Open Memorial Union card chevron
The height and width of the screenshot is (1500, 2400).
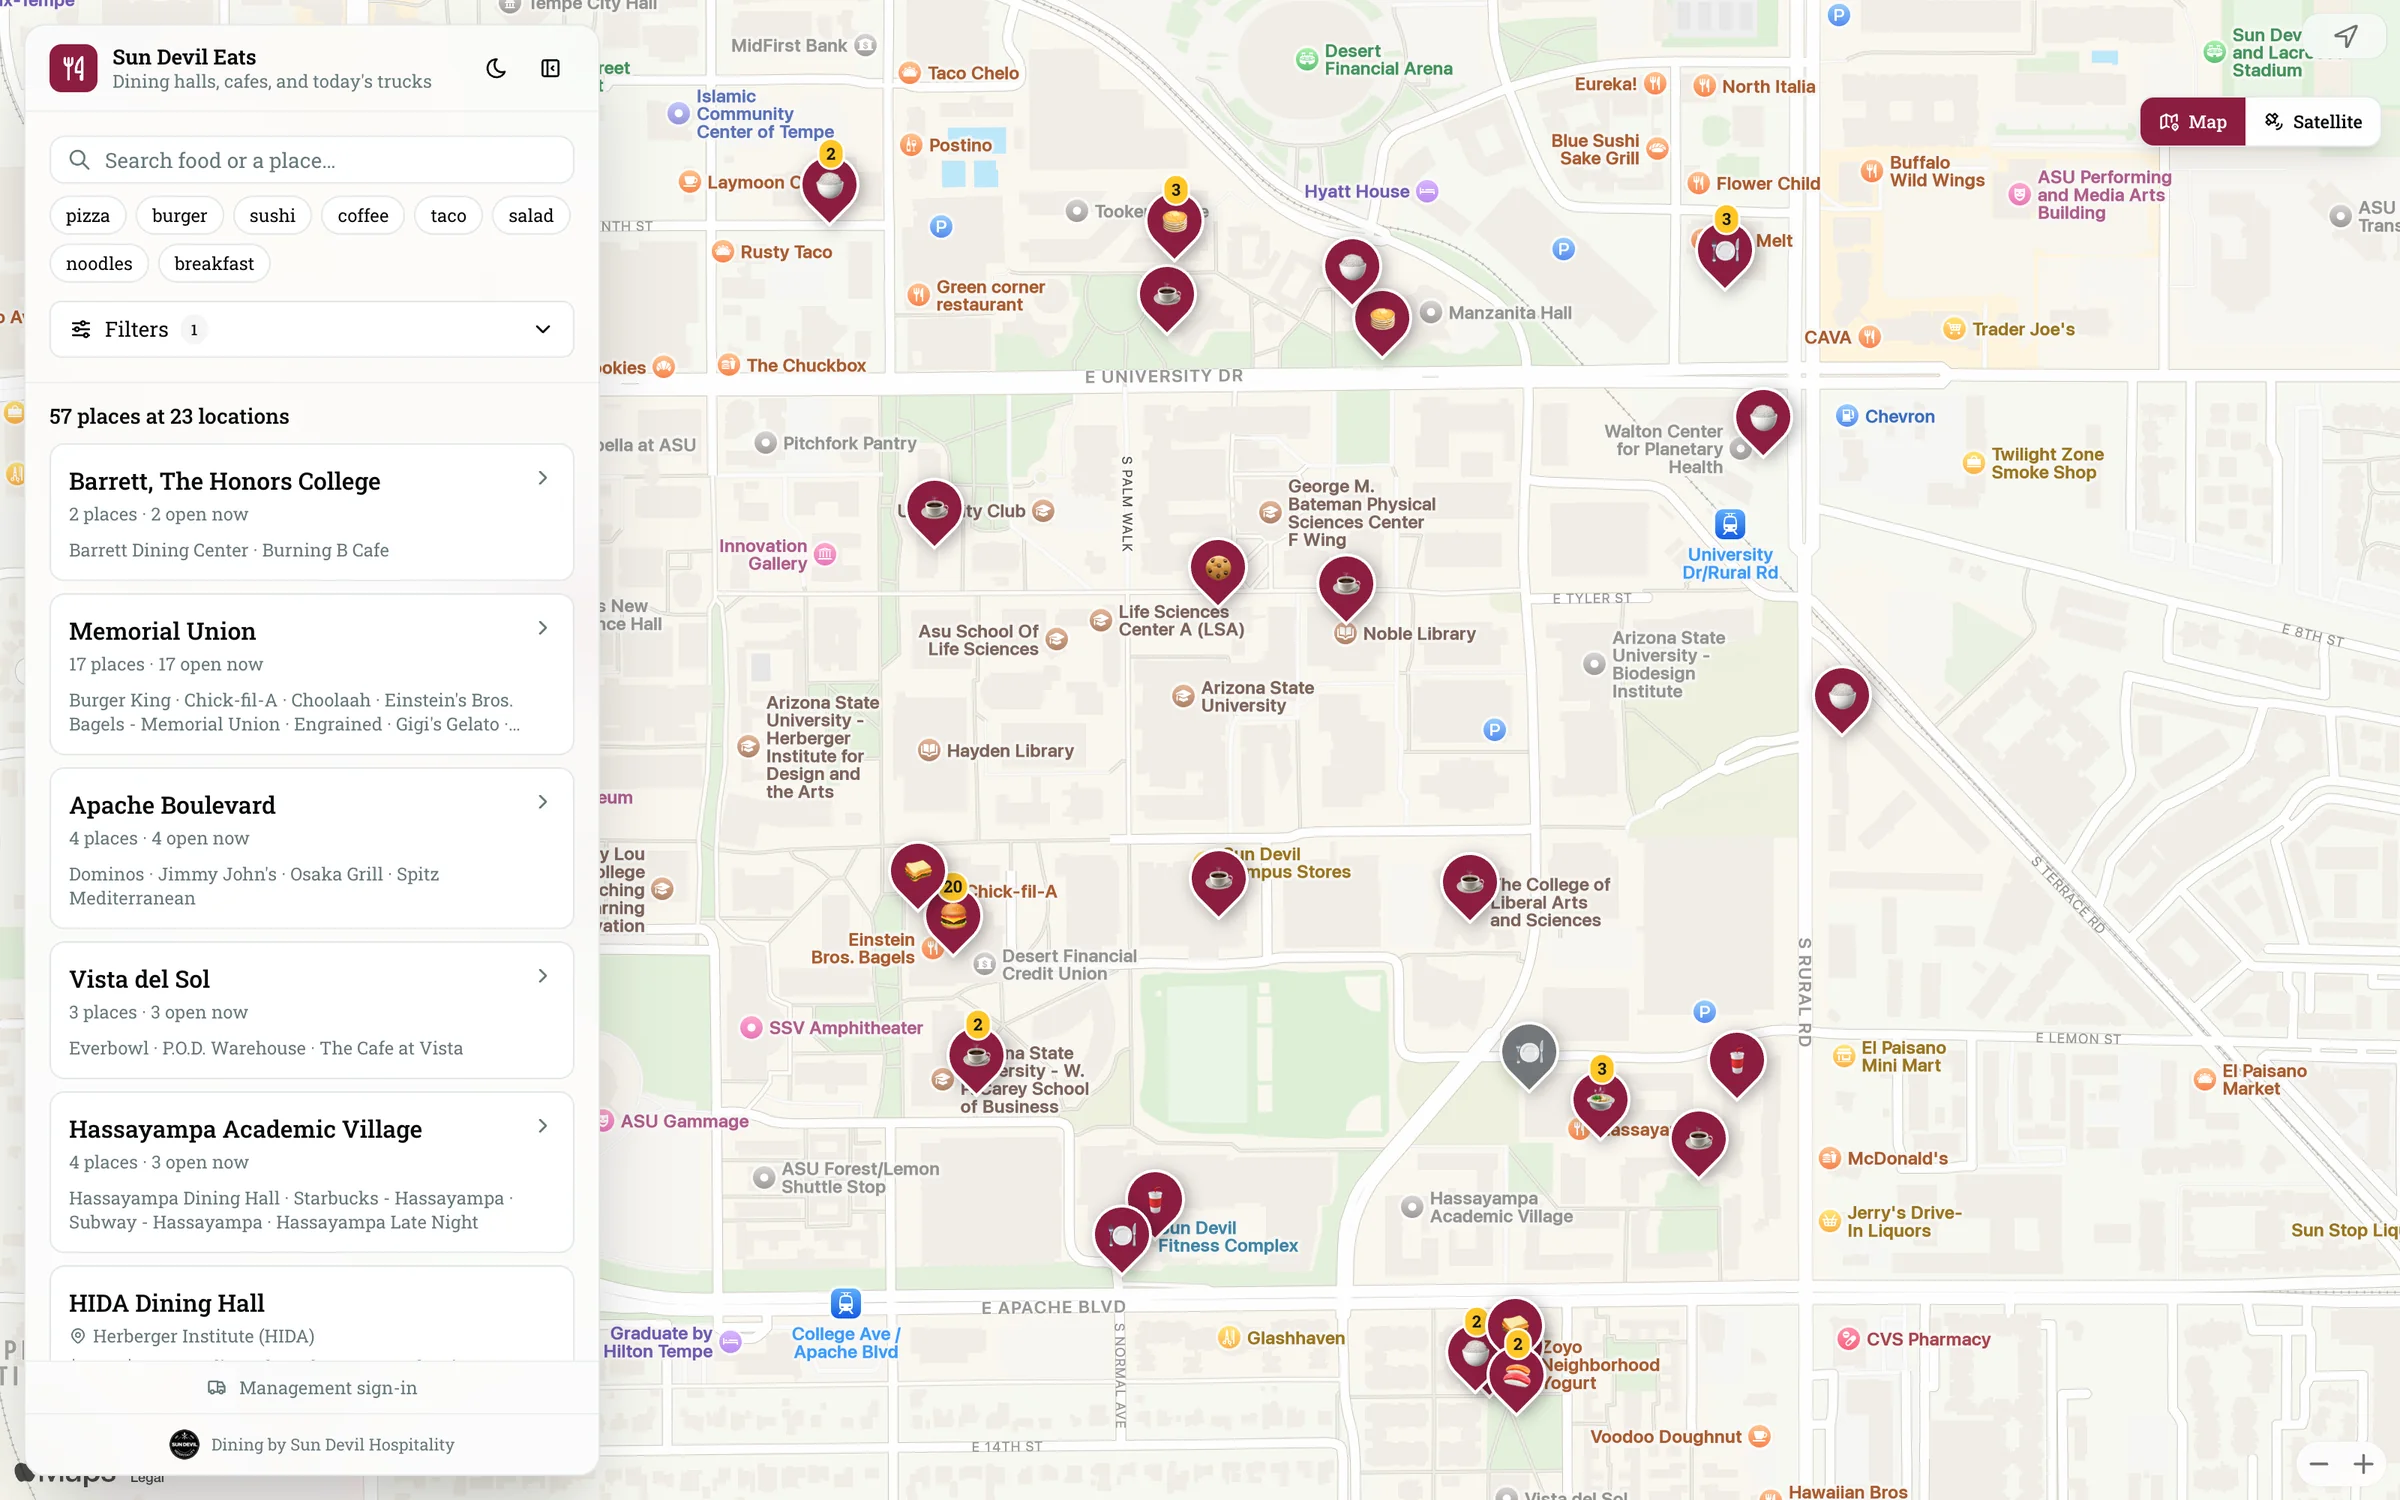click(x=542, y=628)
